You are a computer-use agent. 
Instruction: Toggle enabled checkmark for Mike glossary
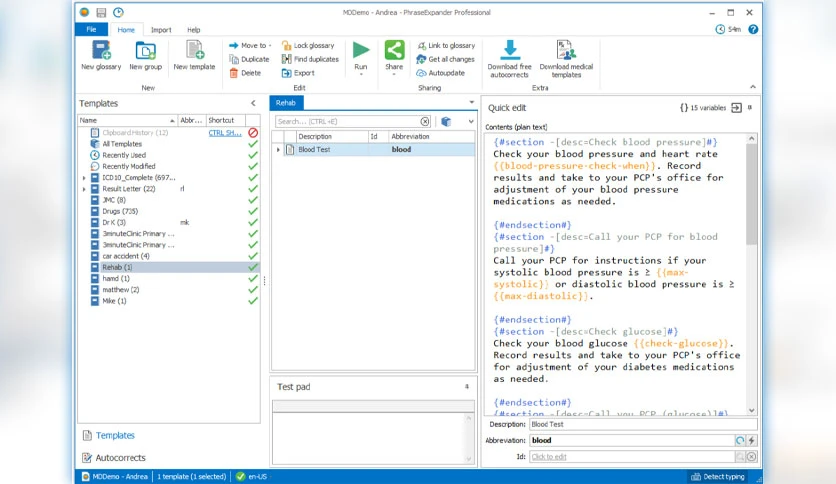point(253,301)
